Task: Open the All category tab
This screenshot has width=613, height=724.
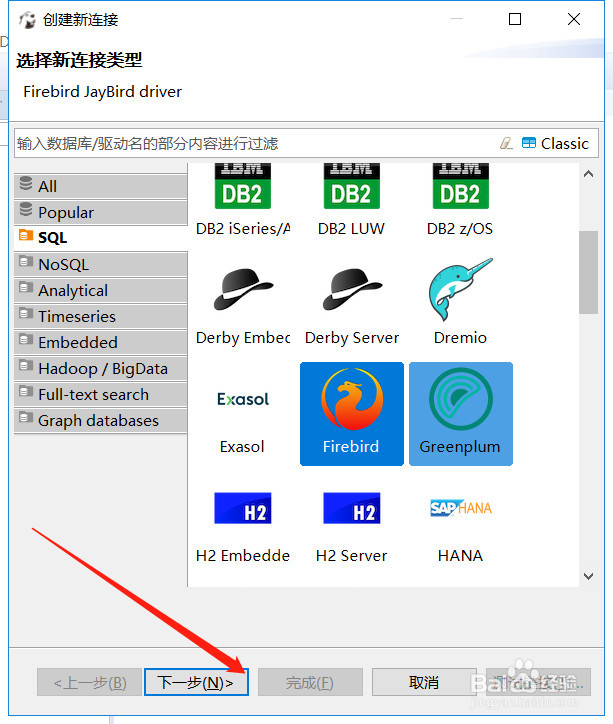Action: tap(101, 186)
